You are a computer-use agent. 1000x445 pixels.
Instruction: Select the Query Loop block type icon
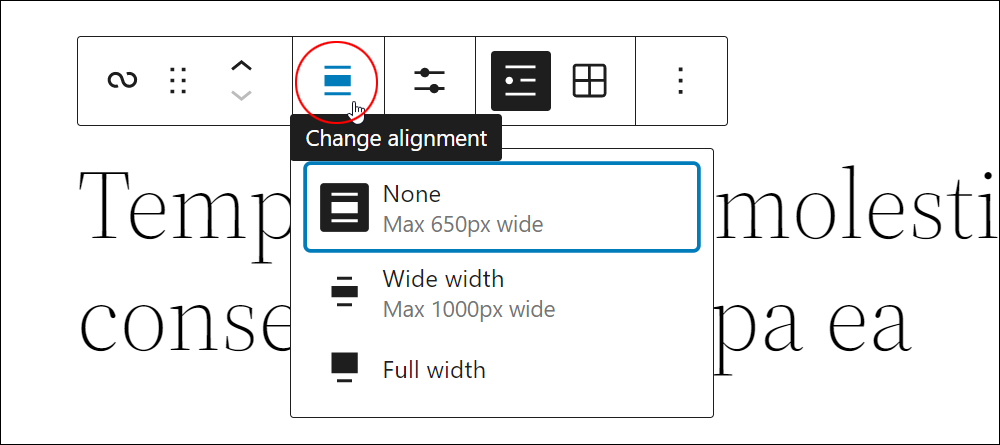(x=122, y=81)
